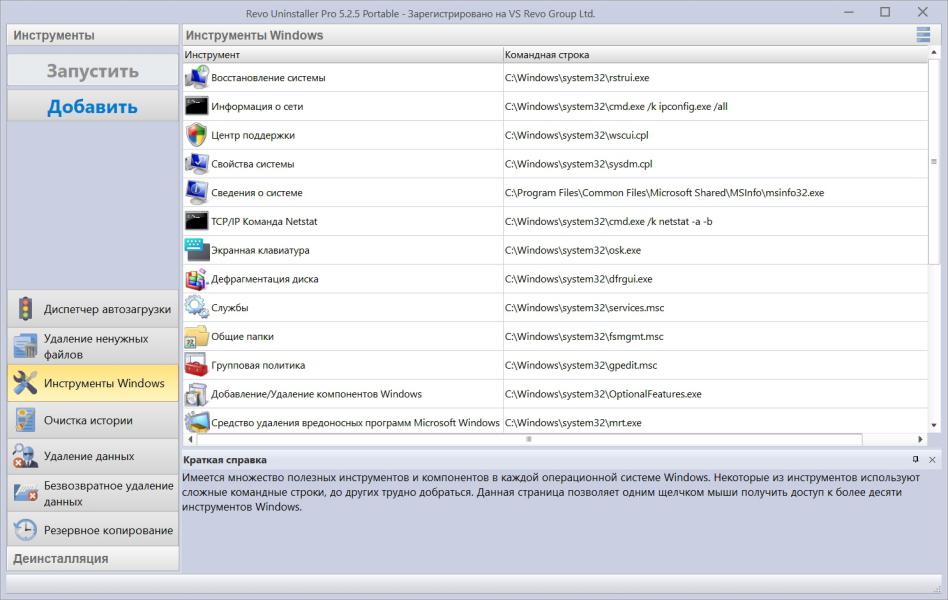Click the vertical scrollbar up arrow
948x600 pixels.
[x=934, y=53]
